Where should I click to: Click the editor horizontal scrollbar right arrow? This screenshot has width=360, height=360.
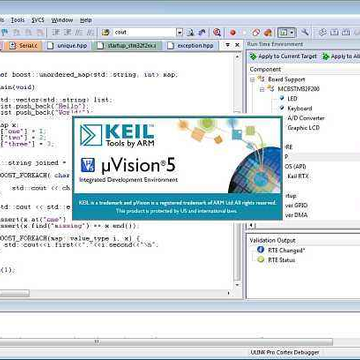pyautogui.click(x=229, y=293)
